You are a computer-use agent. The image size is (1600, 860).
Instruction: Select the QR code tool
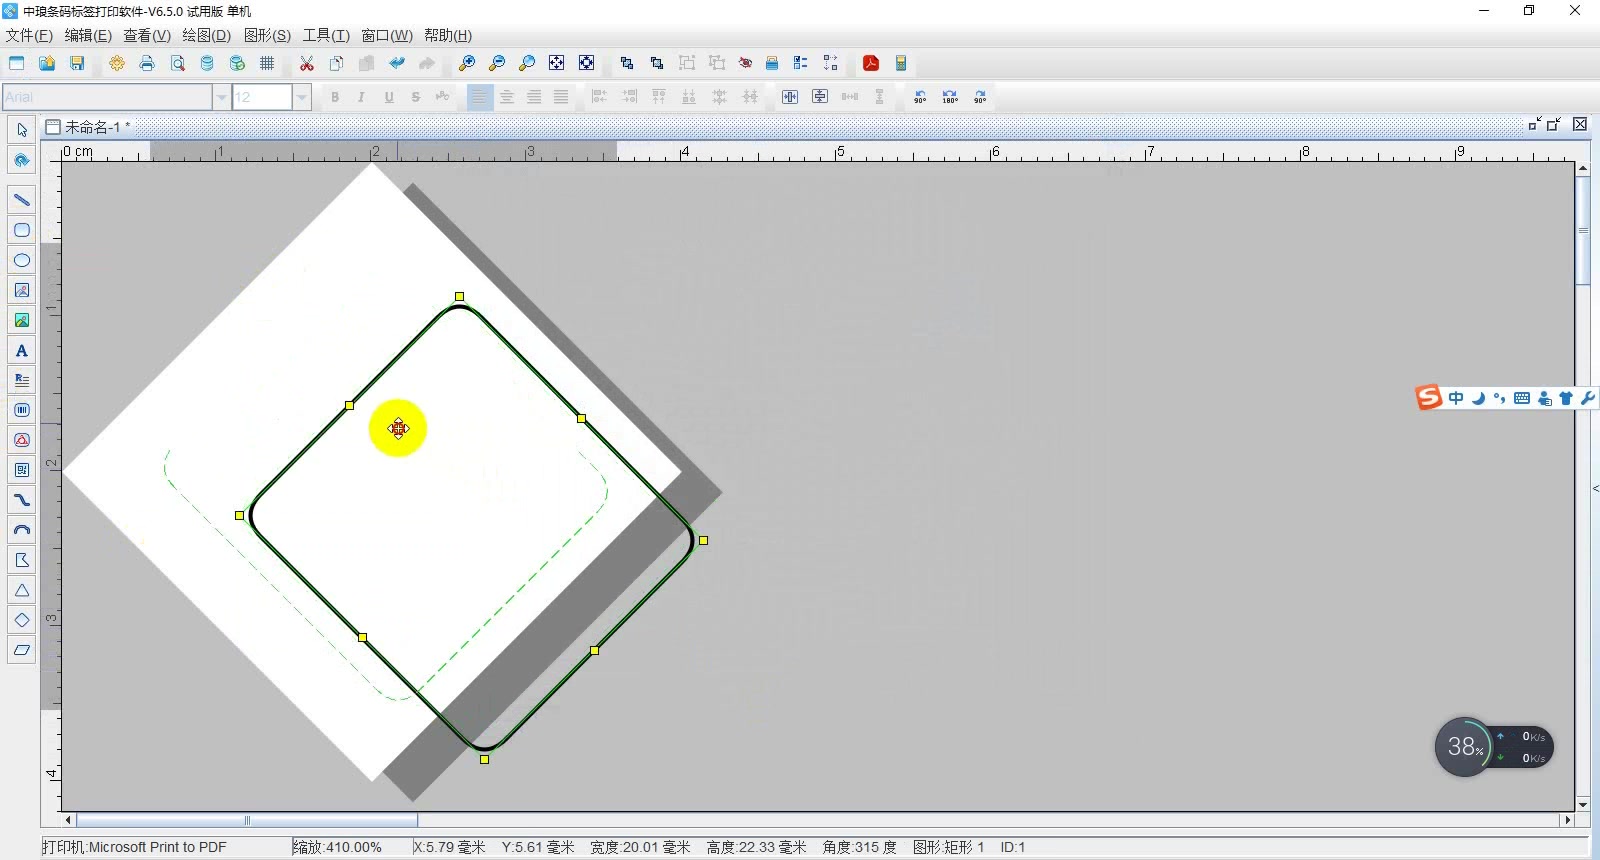pos(22,470)
